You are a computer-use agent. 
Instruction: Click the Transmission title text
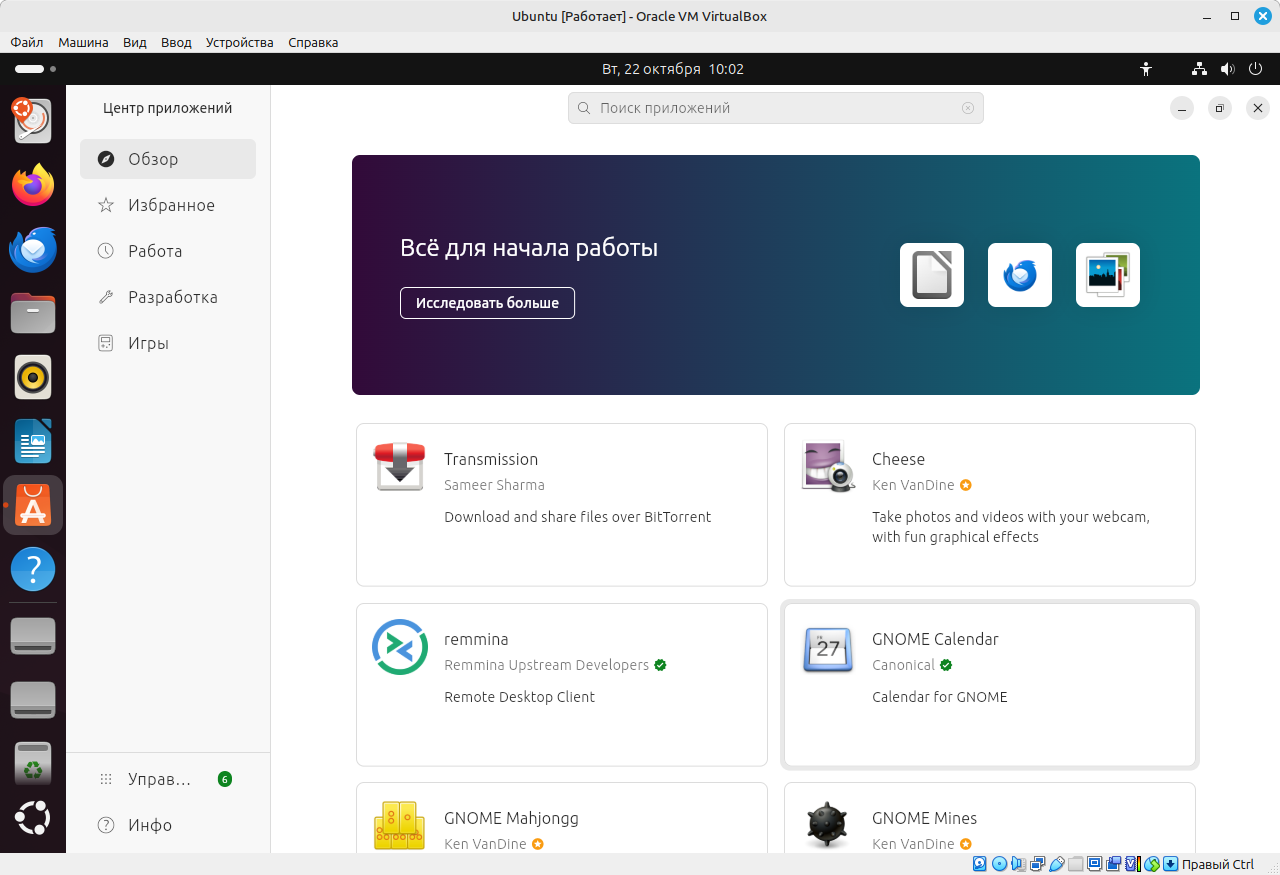click(491, 459)
